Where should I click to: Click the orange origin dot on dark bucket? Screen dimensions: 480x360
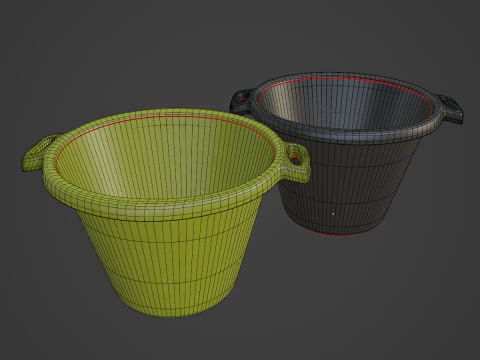pos(333,214)
